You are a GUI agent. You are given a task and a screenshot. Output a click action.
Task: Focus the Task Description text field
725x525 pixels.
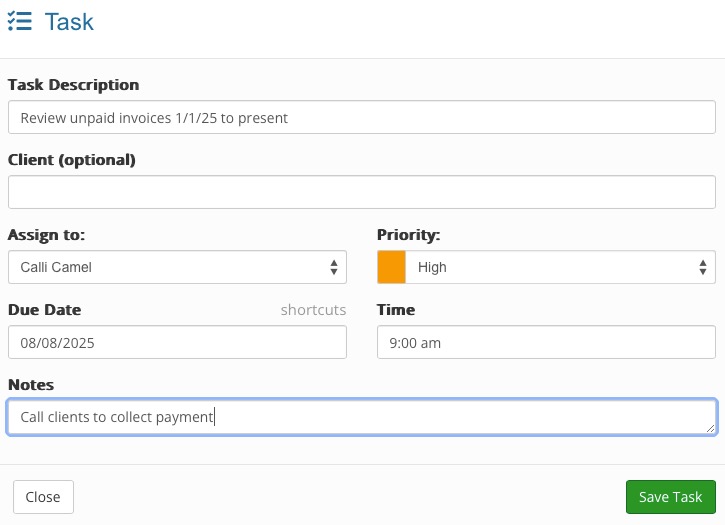pyautogui.click(x=362, y=117)
